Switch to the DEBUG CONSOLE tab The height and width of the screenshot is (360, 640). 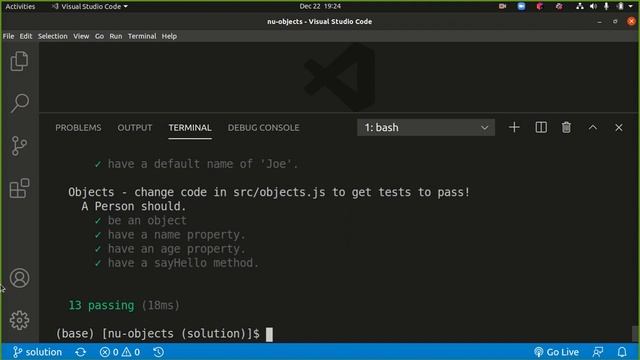pyautogui.click(x=263, y=127)
